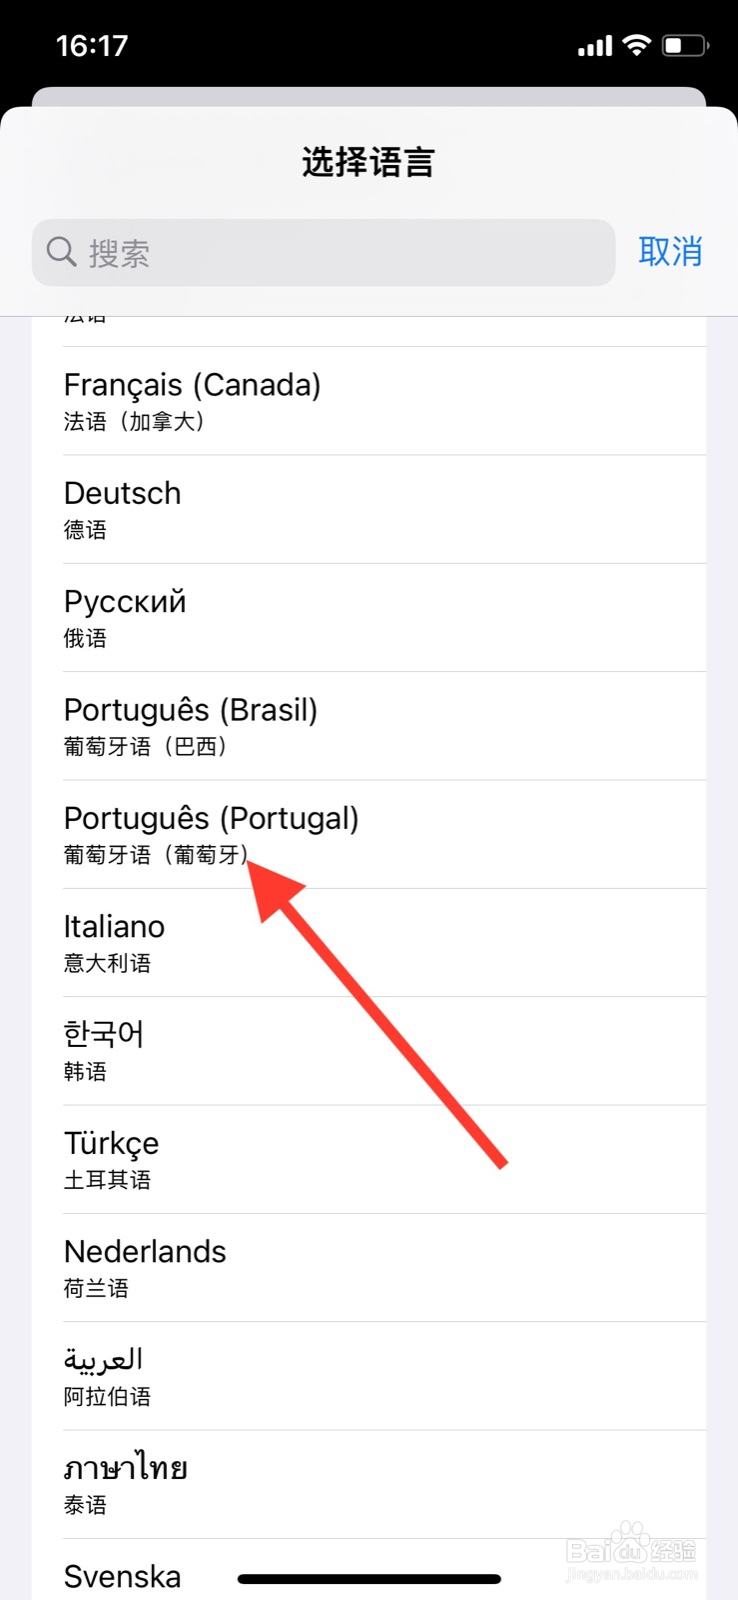Tap the home indicator bar

[x=369, y=1579]
